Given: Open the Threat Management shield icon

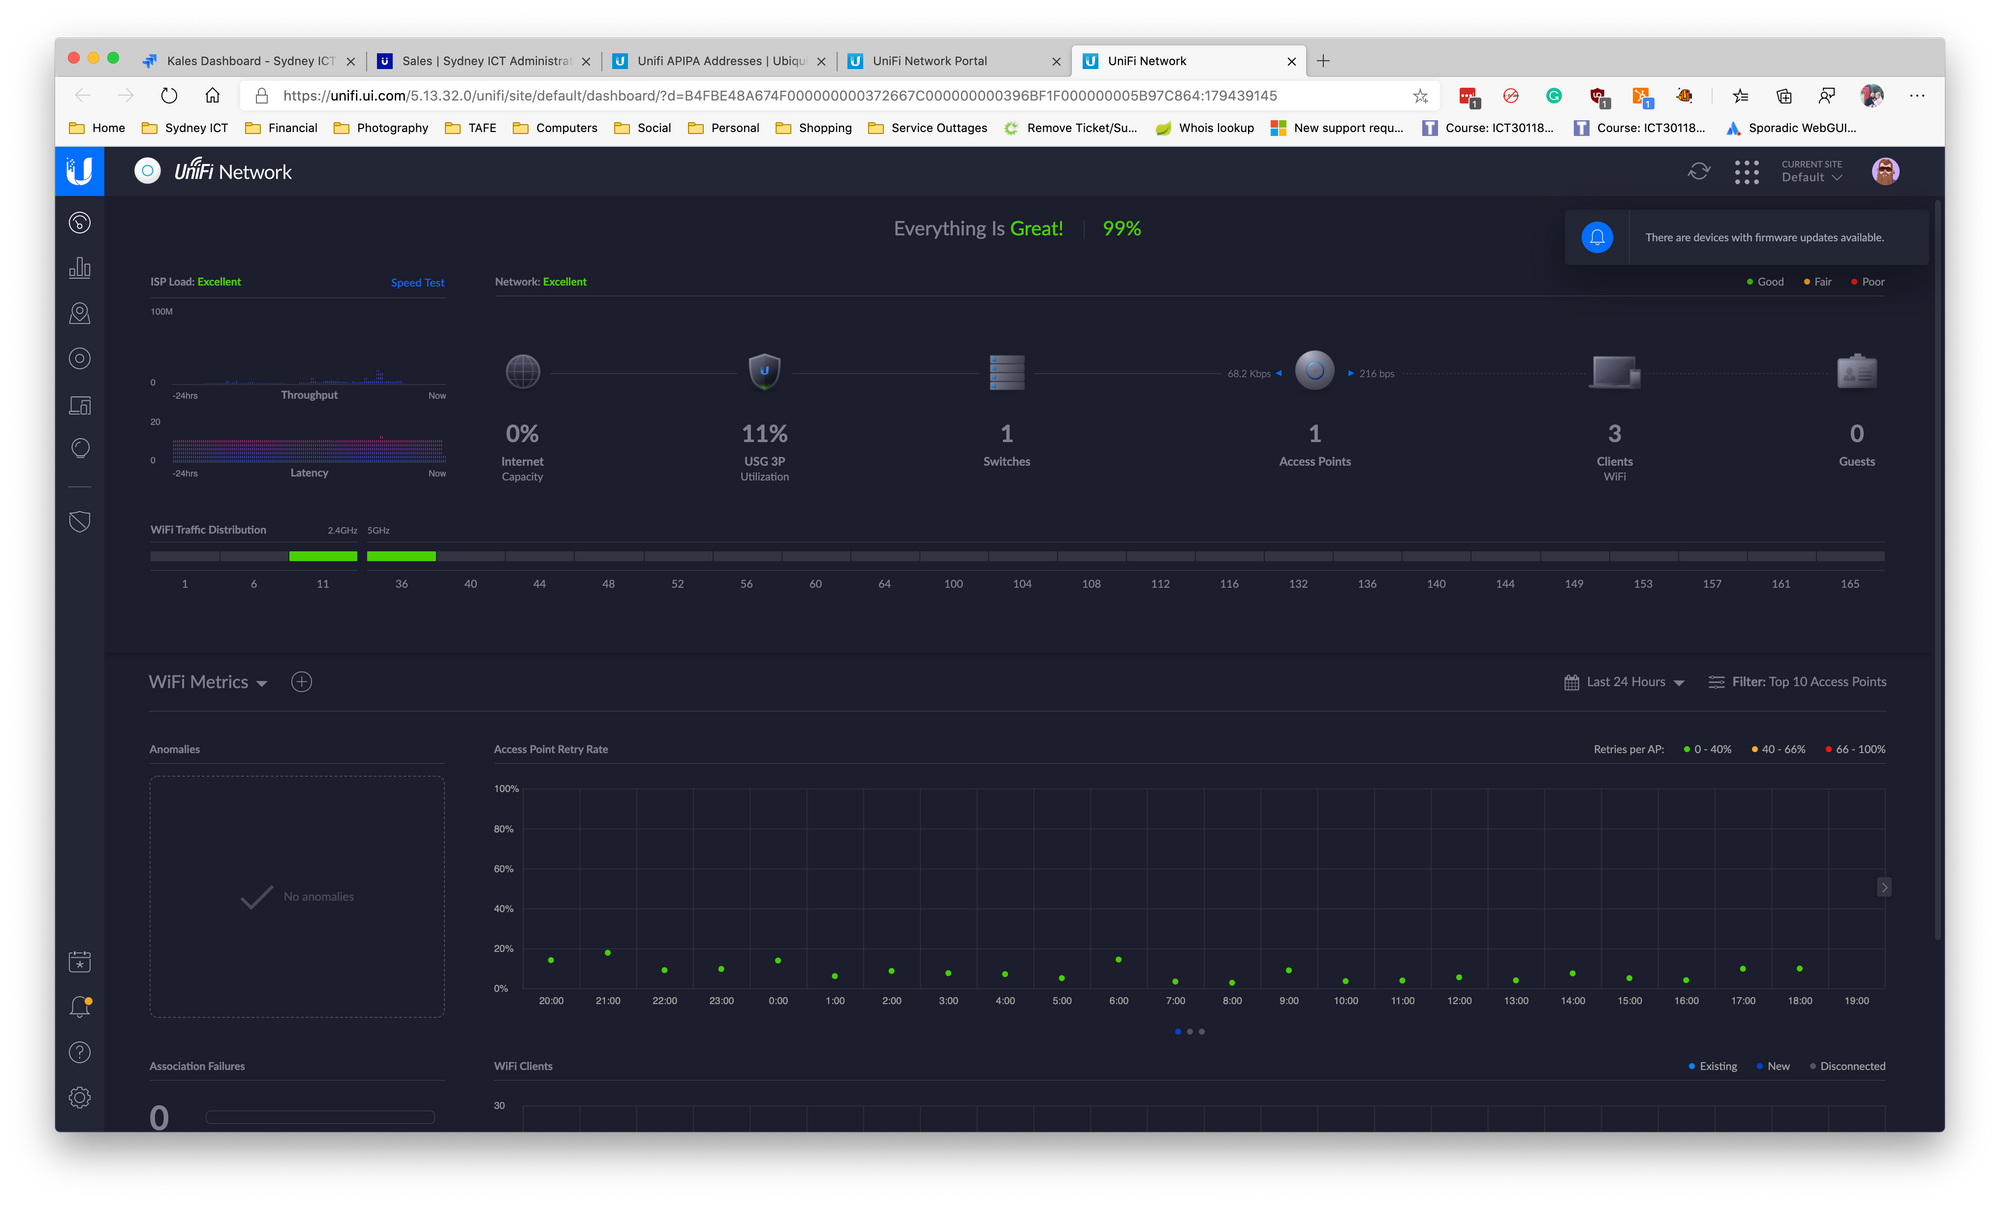Looking at the screenshot, I should pos(80,521).
